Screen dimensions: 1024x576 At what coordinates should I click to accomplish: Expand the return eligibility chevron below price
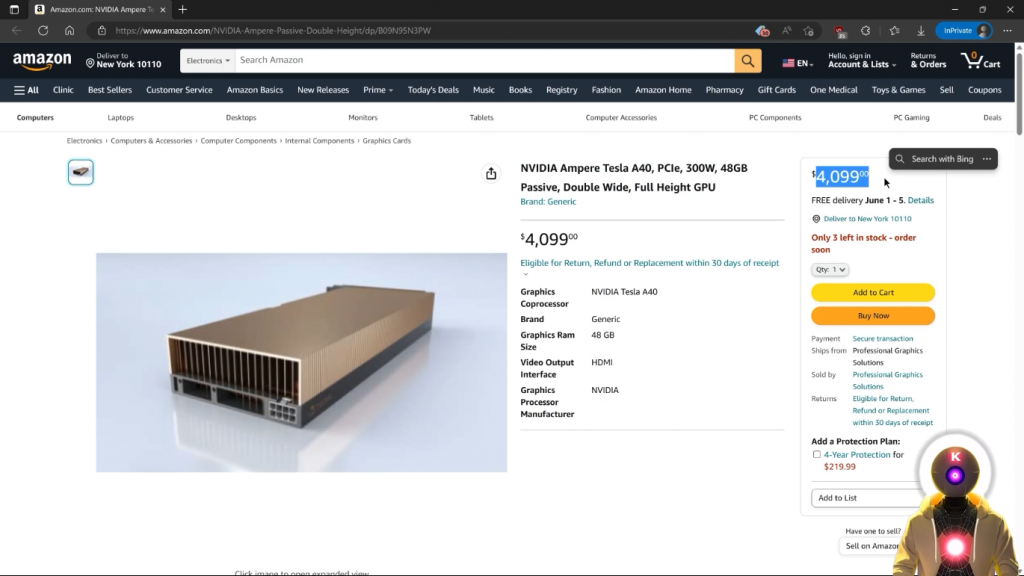525,274
